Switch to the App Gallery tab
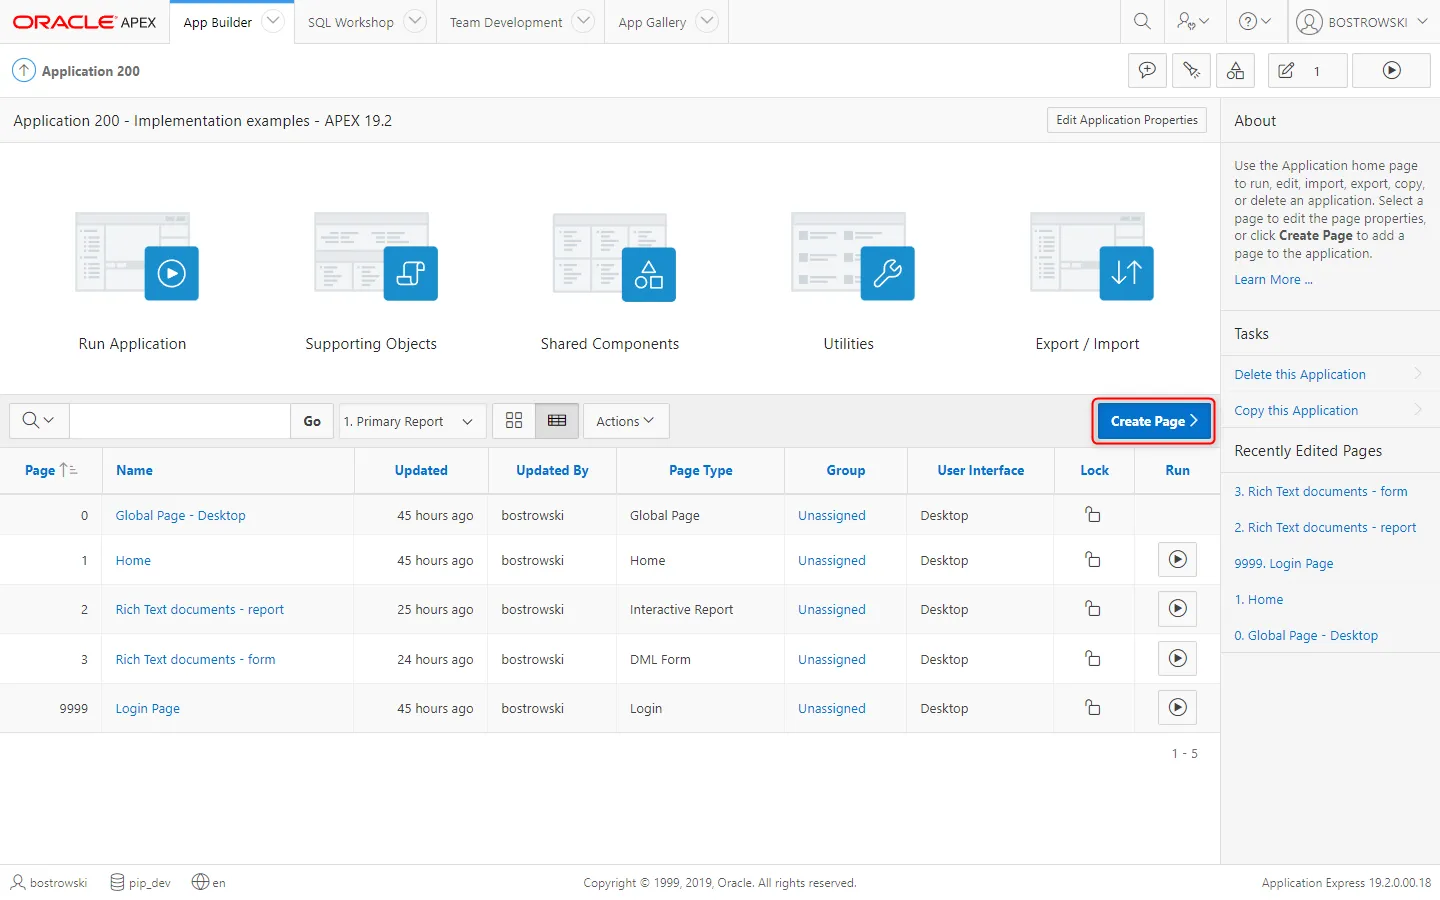 (652, 22)
